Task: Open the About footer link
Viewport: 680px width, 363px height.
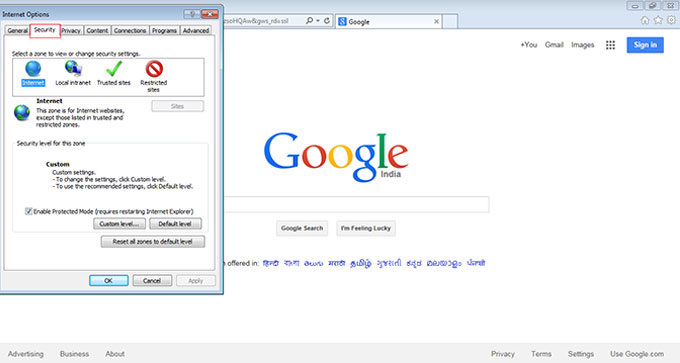Action: 114,354
